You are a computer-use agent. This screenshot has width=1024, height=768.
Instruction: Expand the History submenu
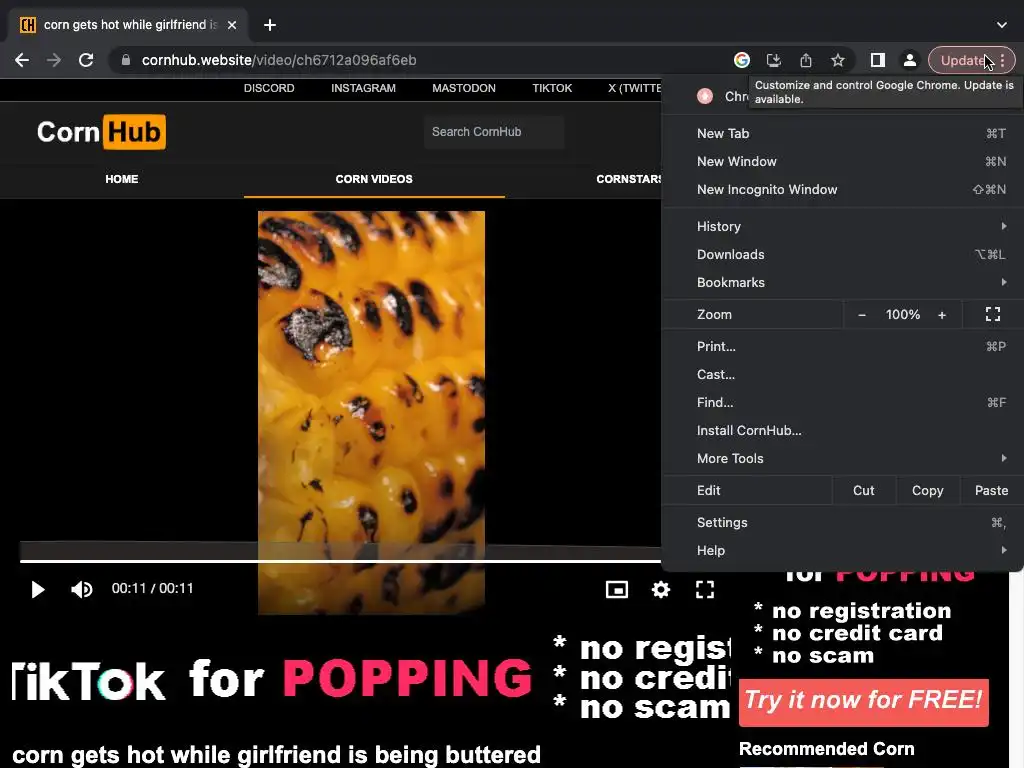tap(842, 226)
